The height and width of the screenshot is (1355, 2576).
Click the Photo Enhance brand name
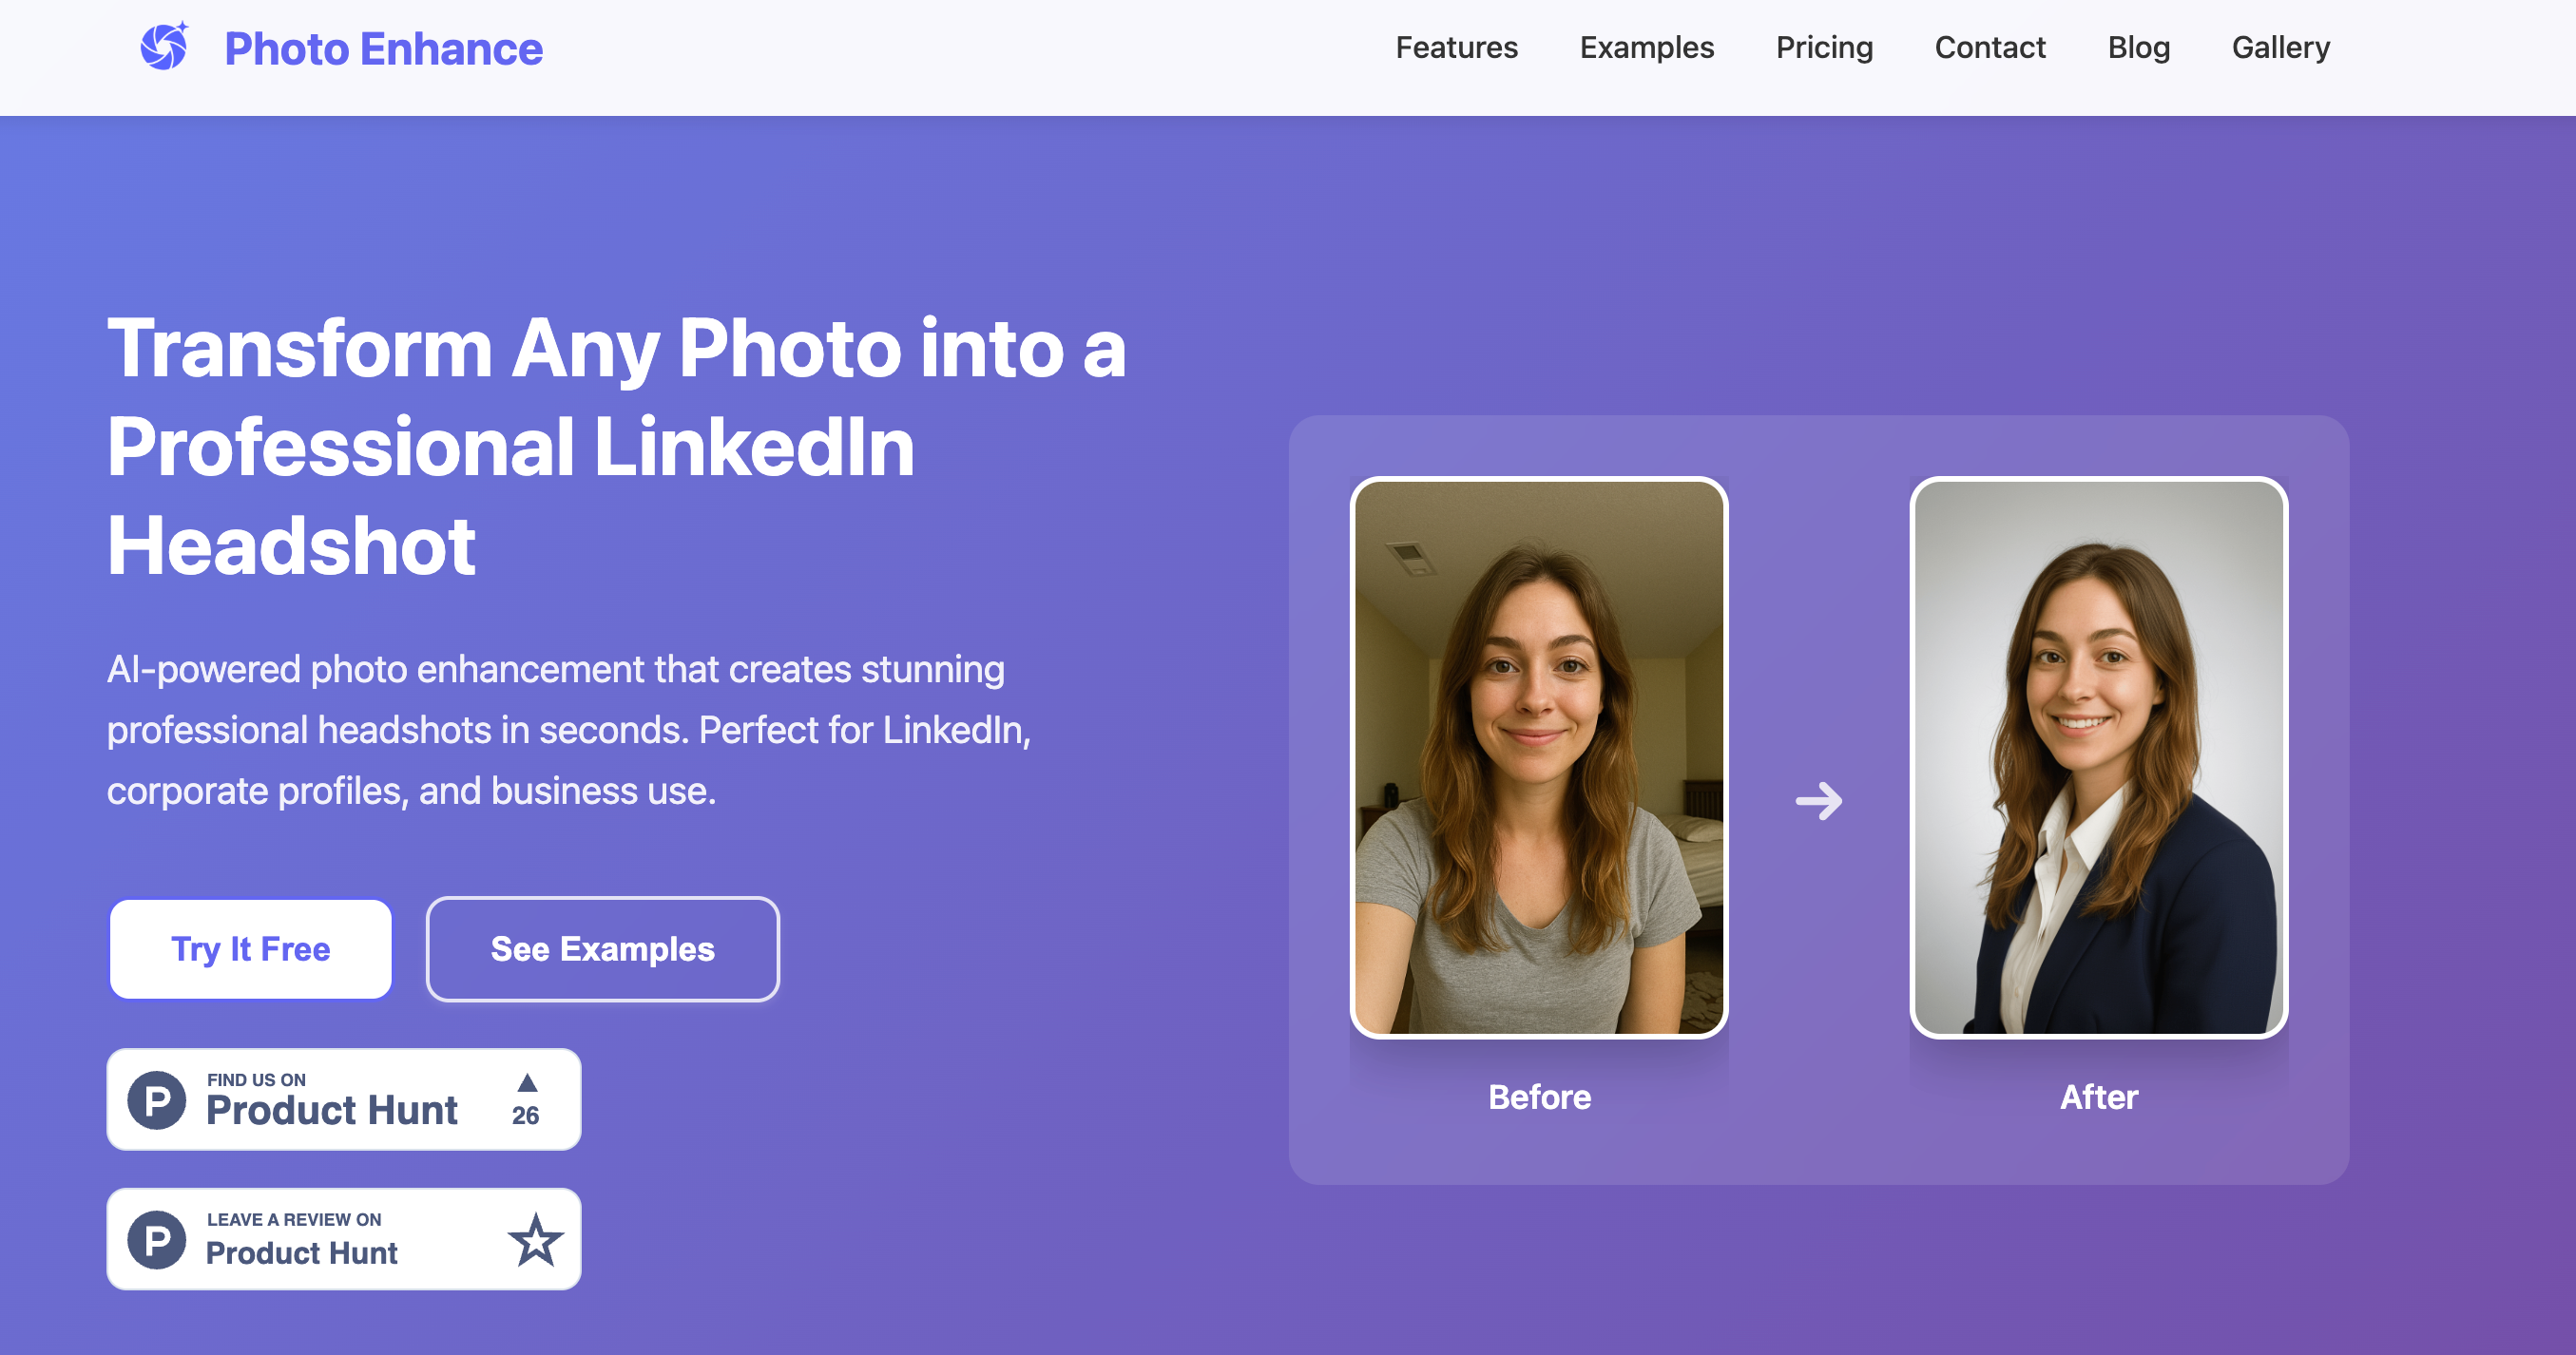click(383, 49)
